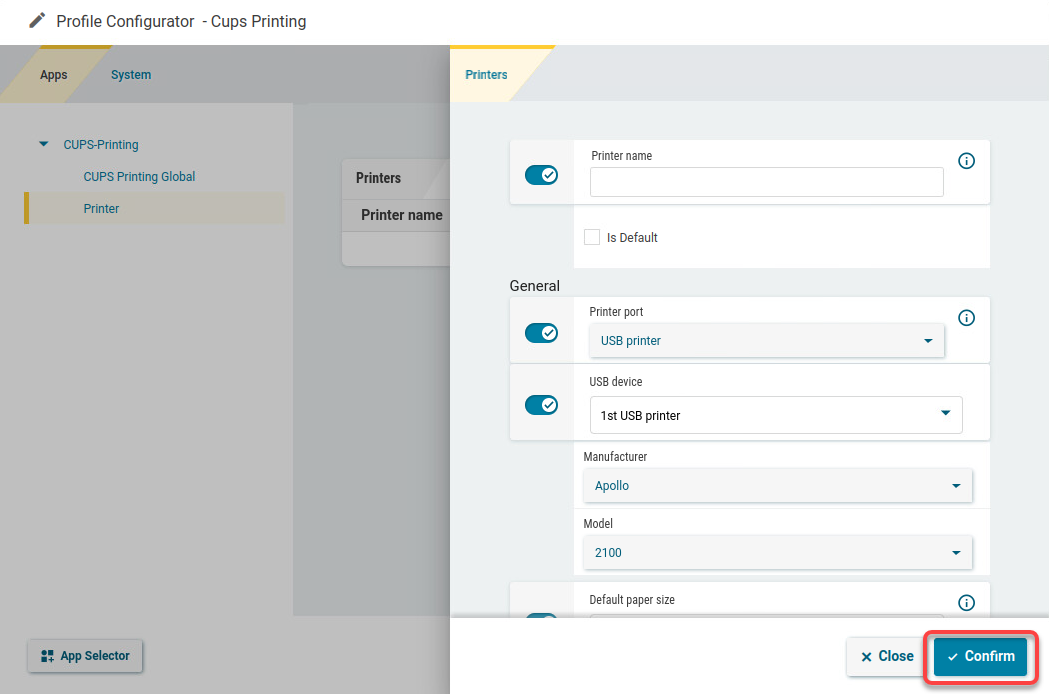Click info icon next to Printer port
The height and width of the screenshot is (694, 1049).
click(966, 318)
